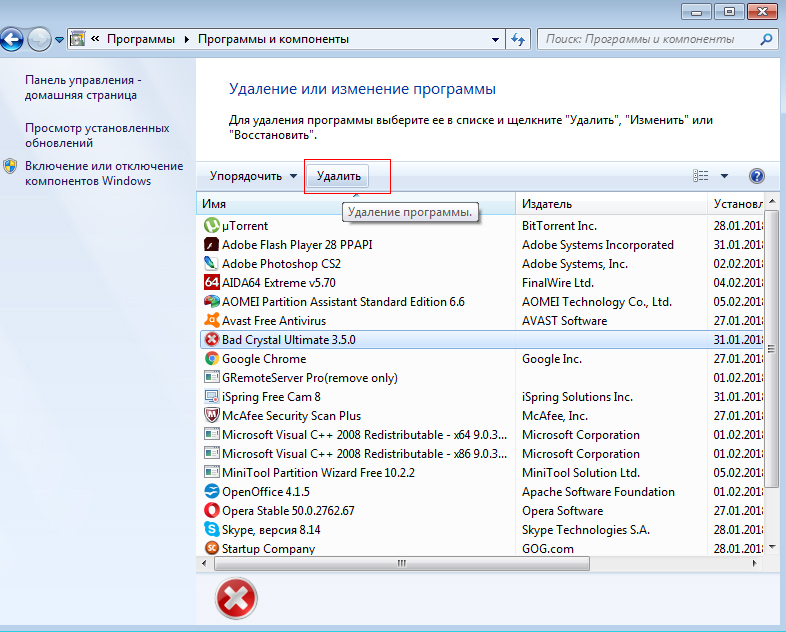Open recent pages dropdown near nav arrows

point(59,40)
